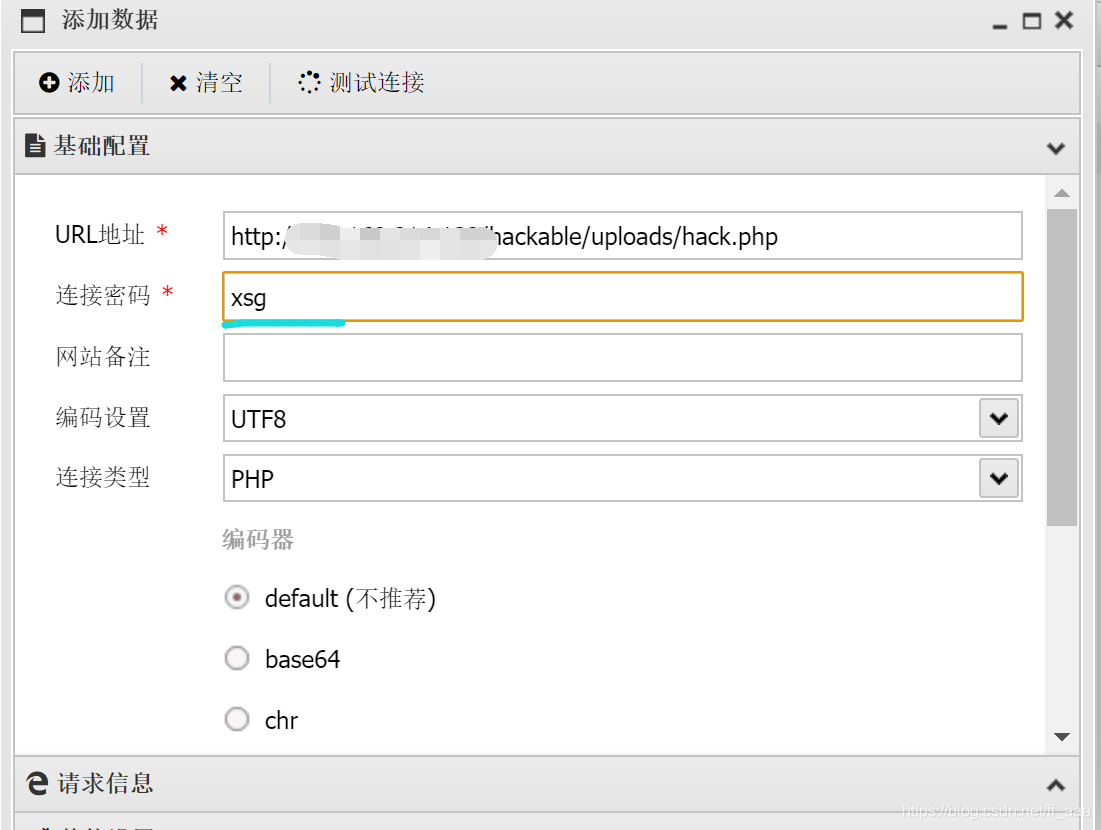The image size is (1101, 830).
Task: Click the scrollbar up arrow
Action: [1062, 193]
